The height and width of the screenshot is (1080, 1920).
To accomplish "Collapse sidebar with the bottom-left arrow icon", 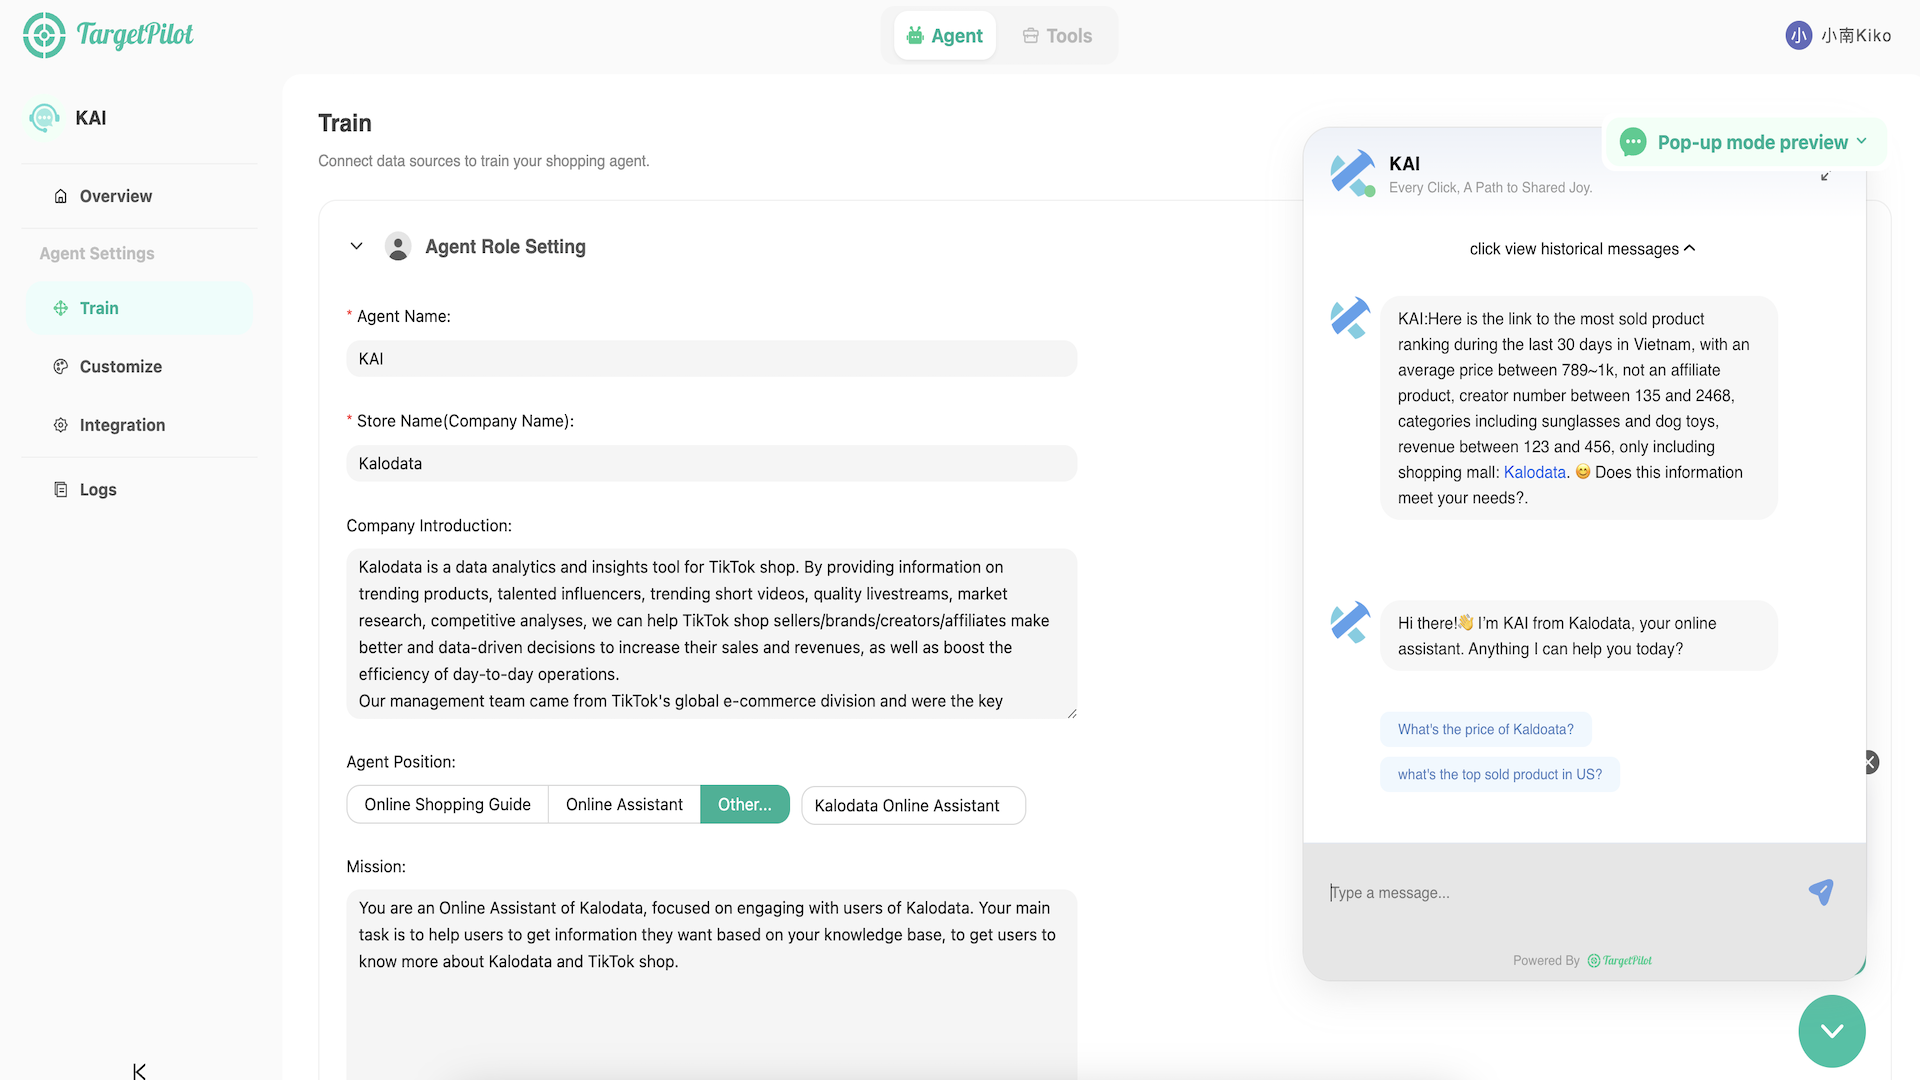I will 139,1071.
